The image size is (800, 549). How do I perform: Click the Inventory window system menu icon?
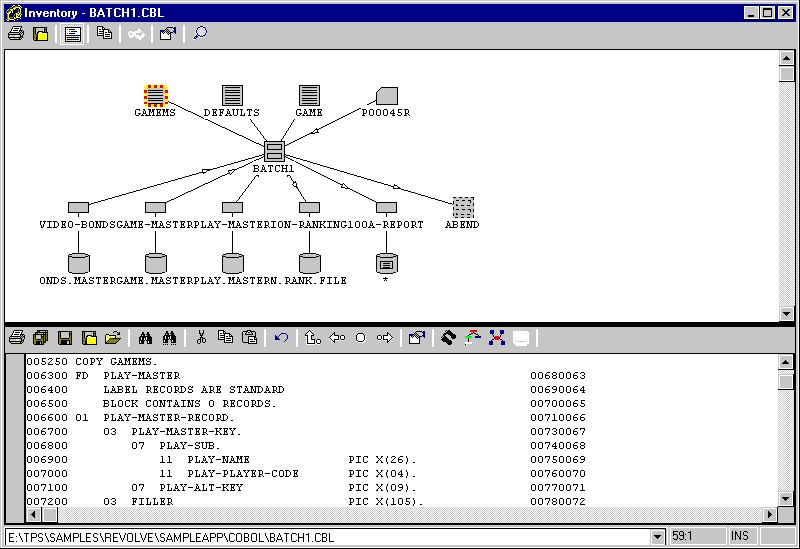click(x=12, y=12)
